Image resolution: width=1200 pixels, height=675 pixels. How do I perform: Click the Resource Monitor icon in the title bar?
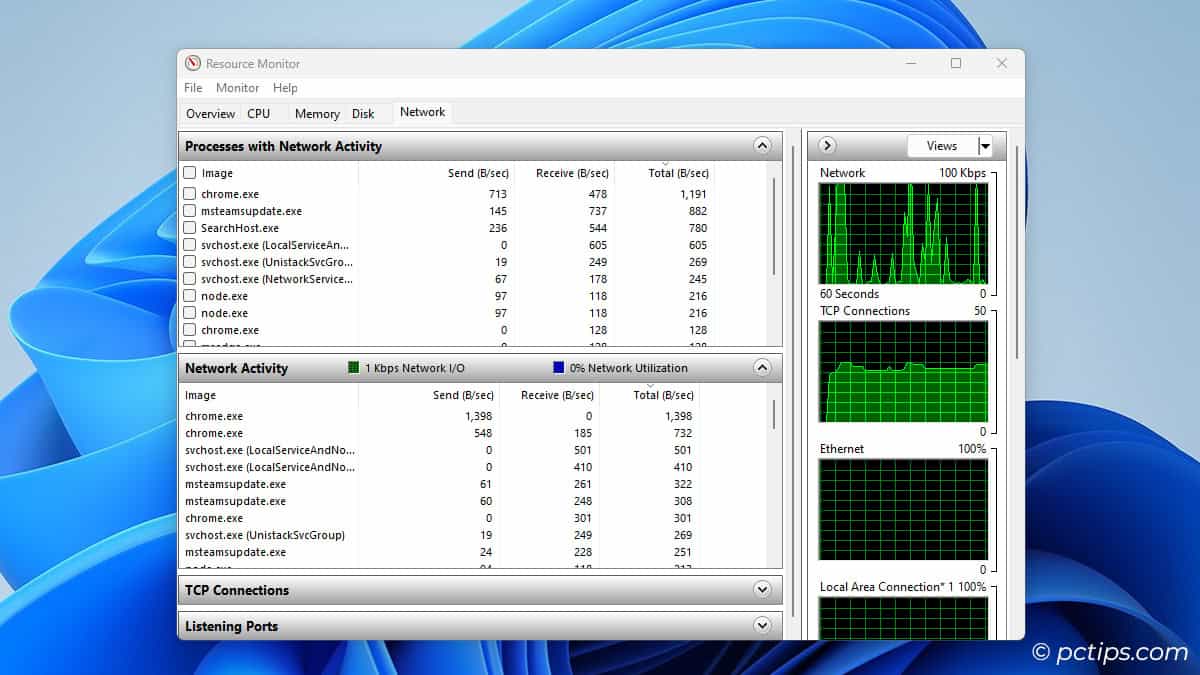[x=191, y=62]
